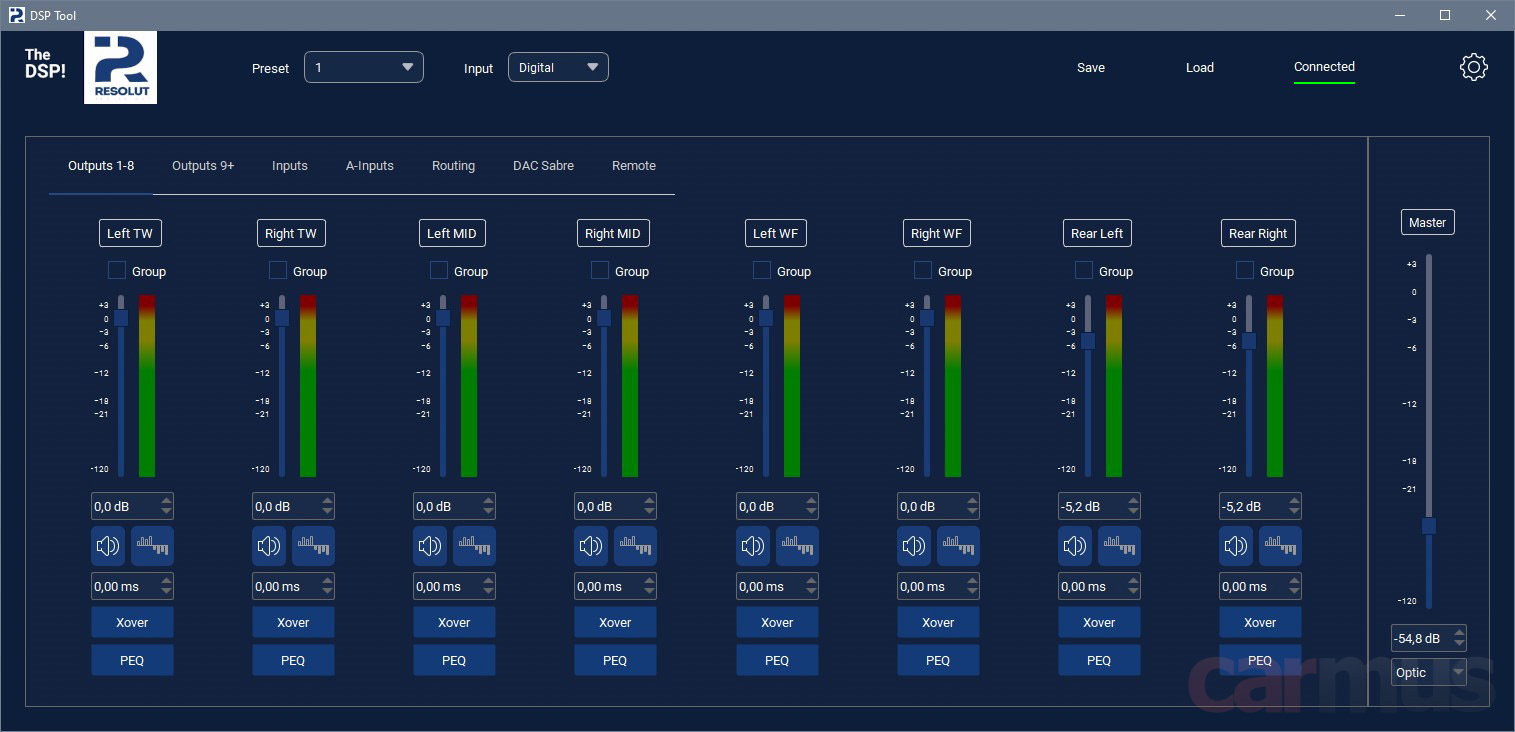
Task: Mute the Right TW channel speaker icon
Action: pos(270,546)
